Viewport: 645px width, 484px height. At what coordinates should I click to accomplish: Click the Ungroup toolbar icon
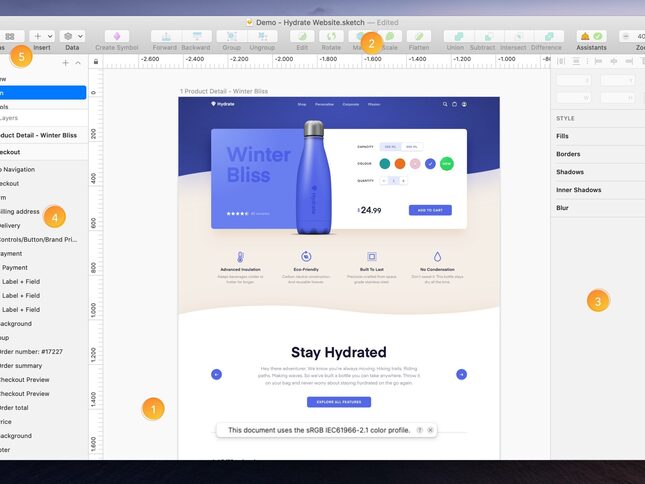262,37
